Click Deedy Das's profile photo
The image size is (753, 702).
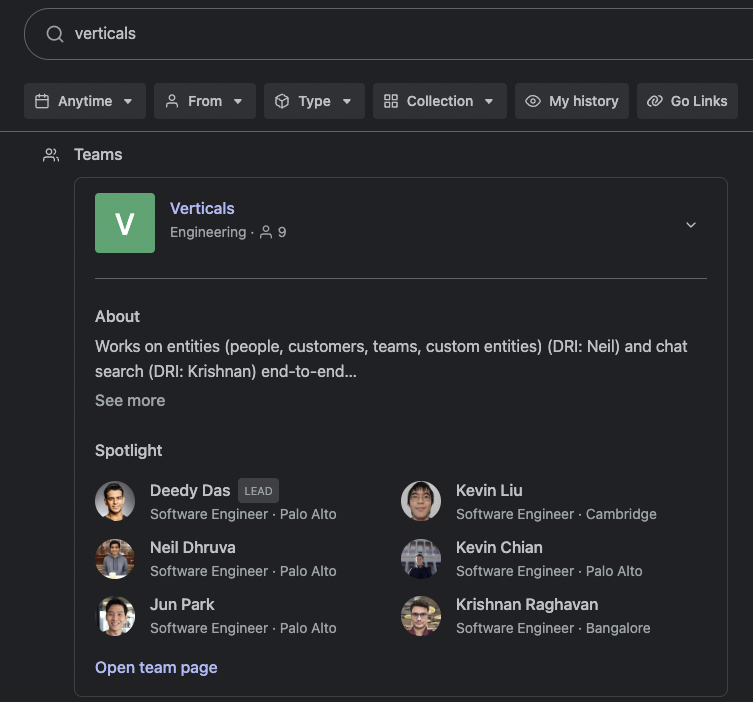point(115,501)
